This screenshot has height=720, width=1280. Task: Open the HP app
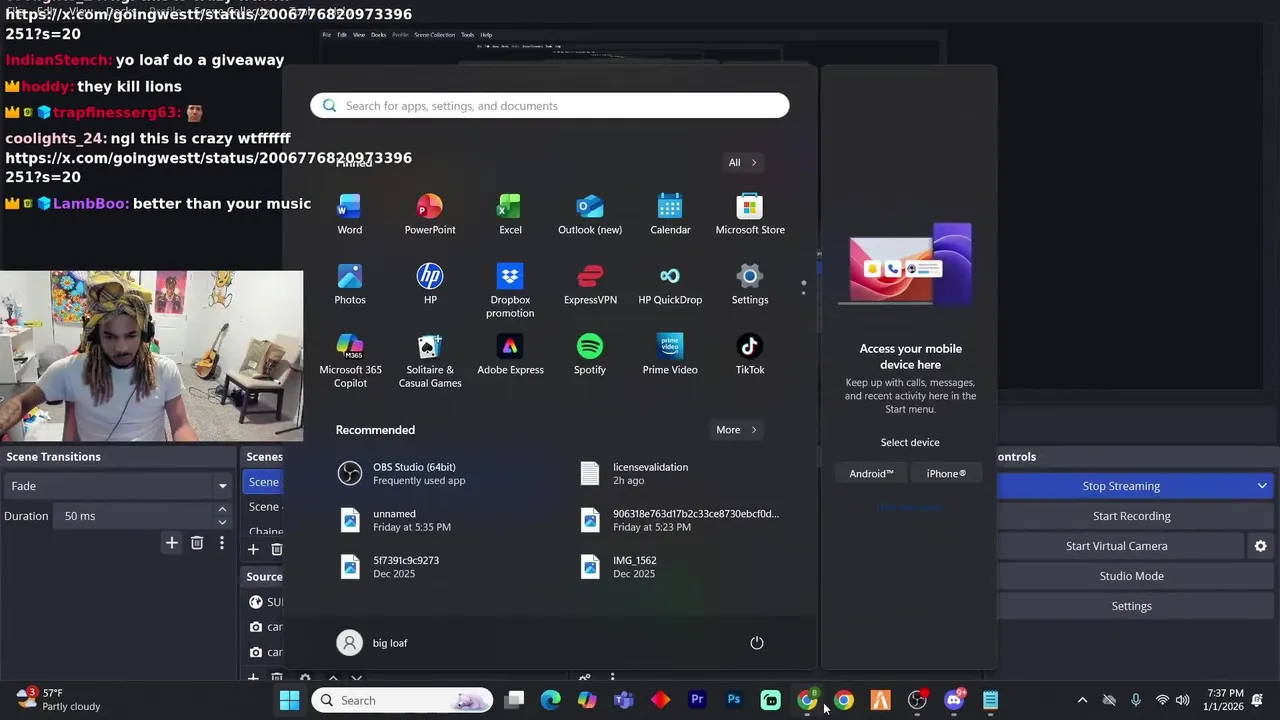(x=430, y=285)
